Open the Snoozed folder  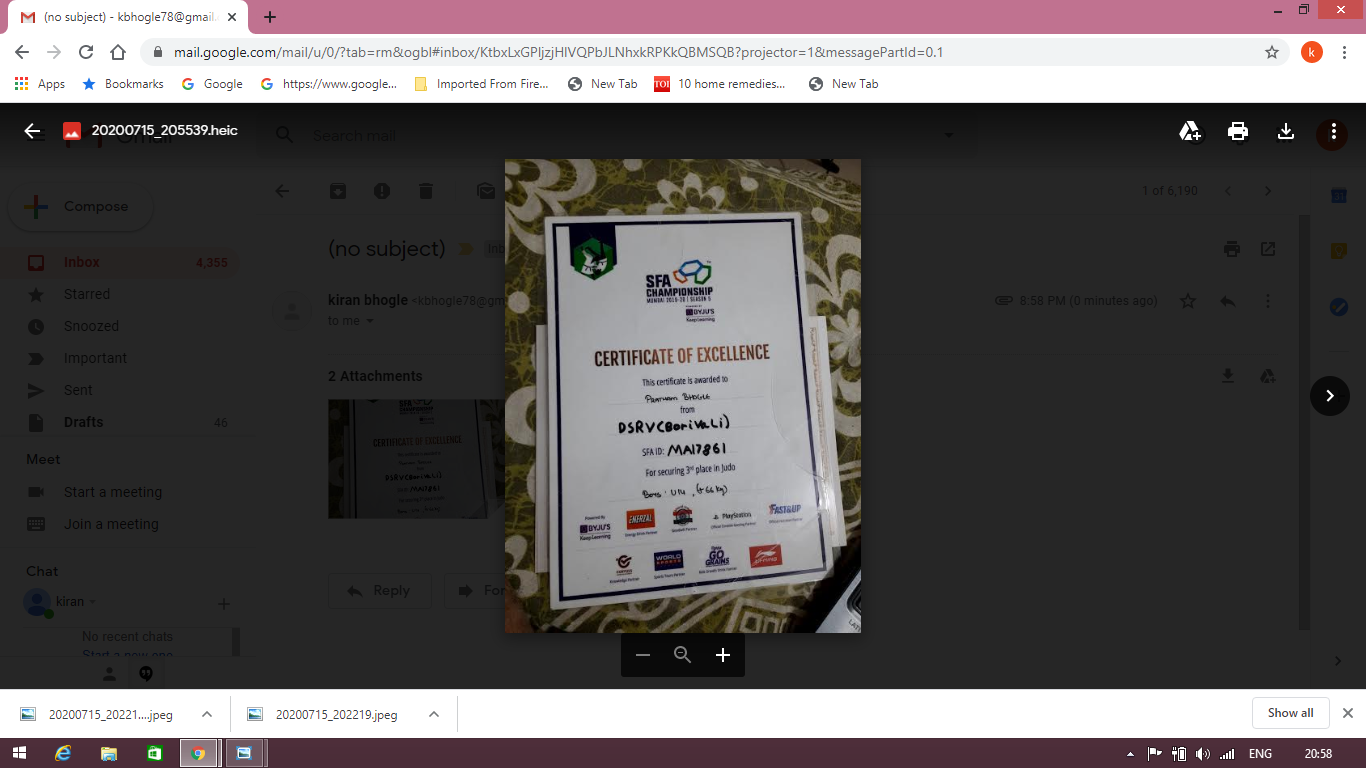(91, 326)
